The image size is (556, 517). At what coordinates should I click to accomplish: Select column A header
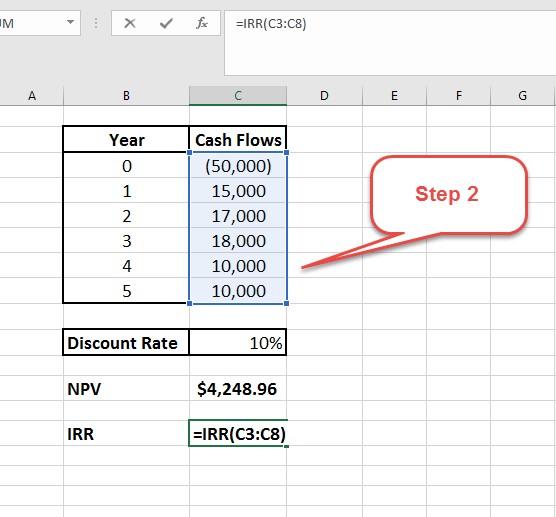pyautogui.click(x=32, y=95)
